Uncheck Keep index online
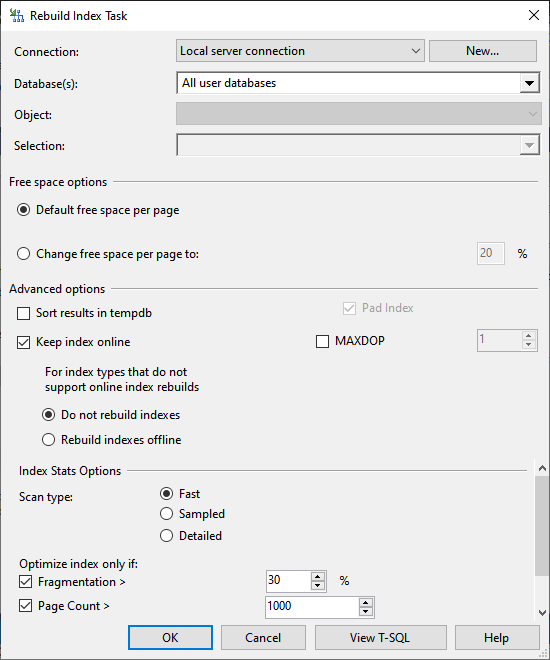Image resolution: width=550 pixels, height=660 pixels. click(24, 342)
